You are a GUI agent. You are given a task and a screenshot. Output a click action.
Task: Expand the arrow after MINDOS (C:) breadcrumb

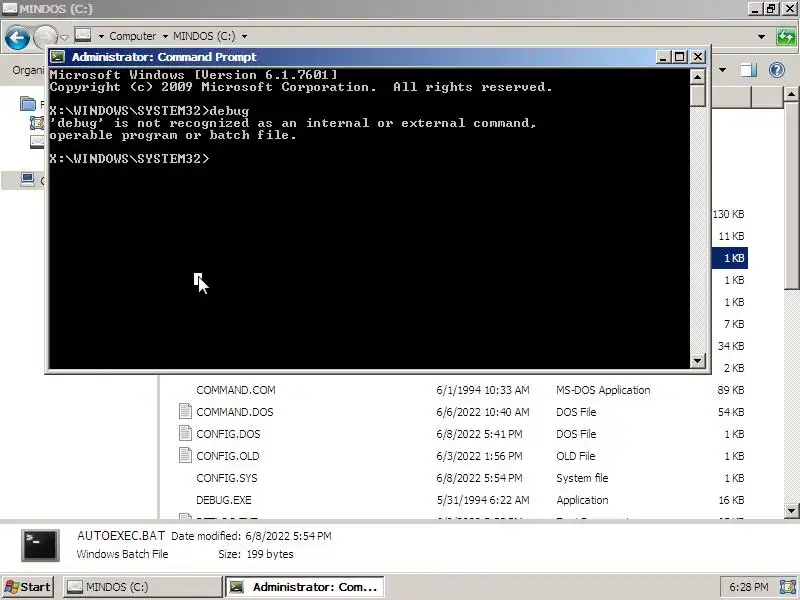[244, 36]
